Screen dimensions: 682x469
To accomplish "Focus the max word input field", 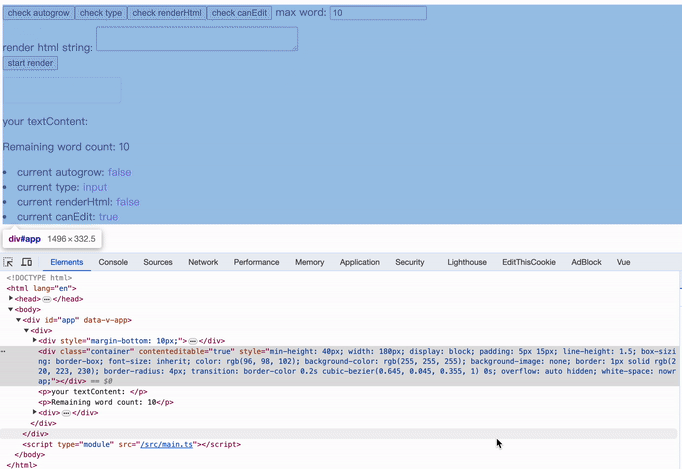I will click(x=378, y=13).
